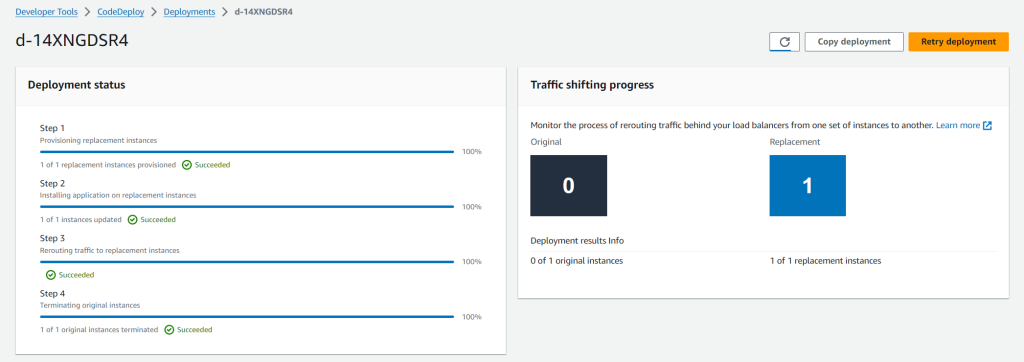Click '1 of 1 instances updated' text
This screenshot has height=362, width=1024.
pos(81,220)
